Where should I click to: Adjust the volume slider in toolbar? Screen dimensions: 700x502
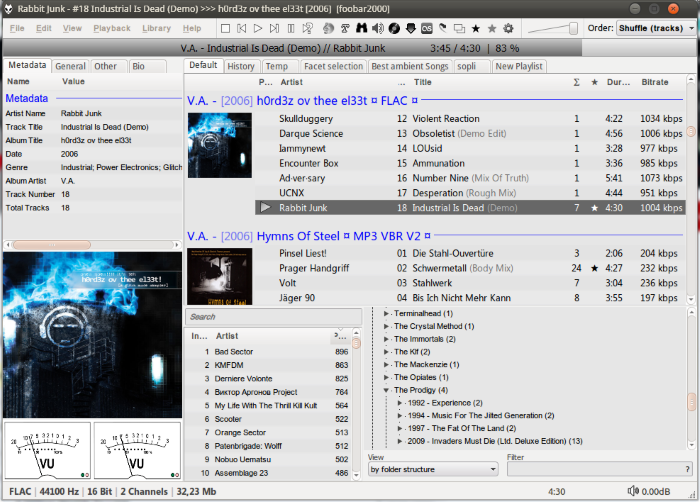point(573,28)
